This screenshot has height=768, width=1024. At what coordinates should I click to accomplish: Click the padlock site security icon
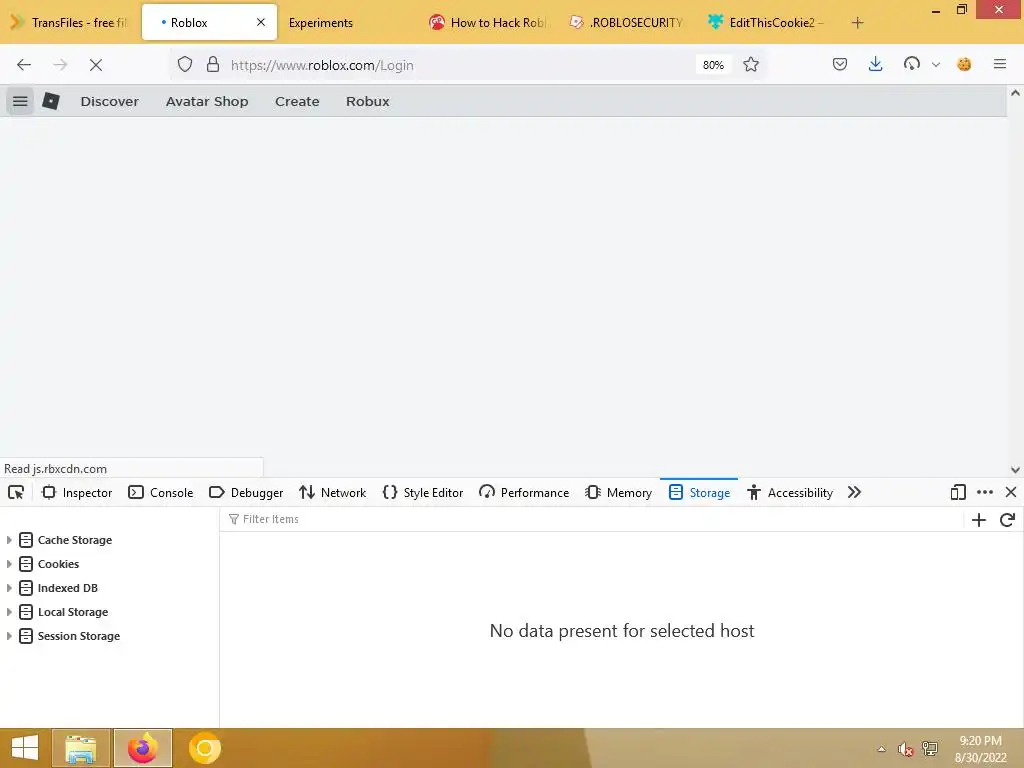213,64
